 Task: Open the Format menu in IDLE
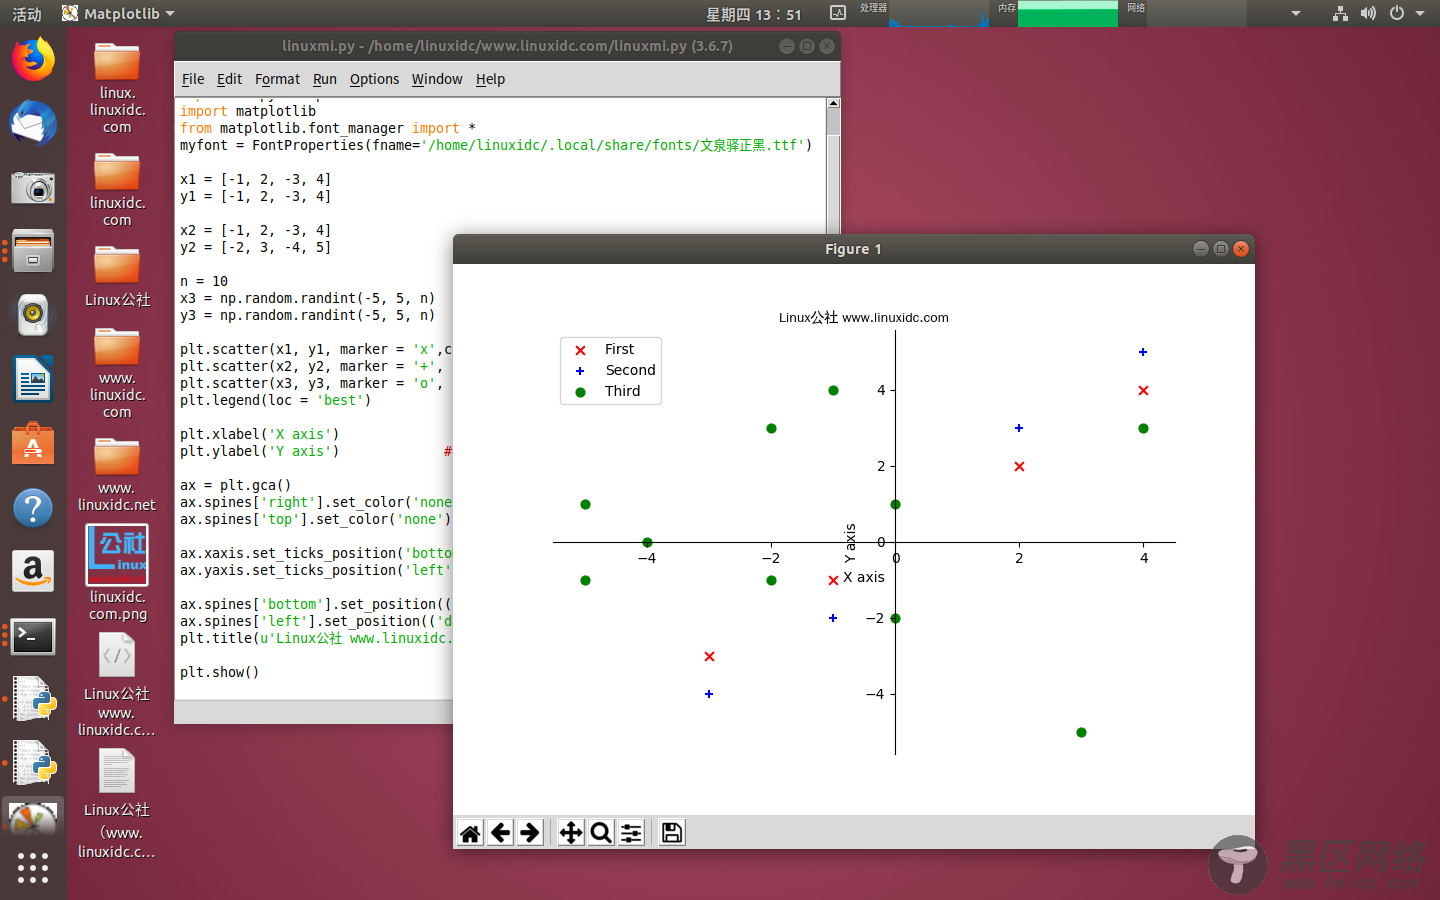click(277, 79)
